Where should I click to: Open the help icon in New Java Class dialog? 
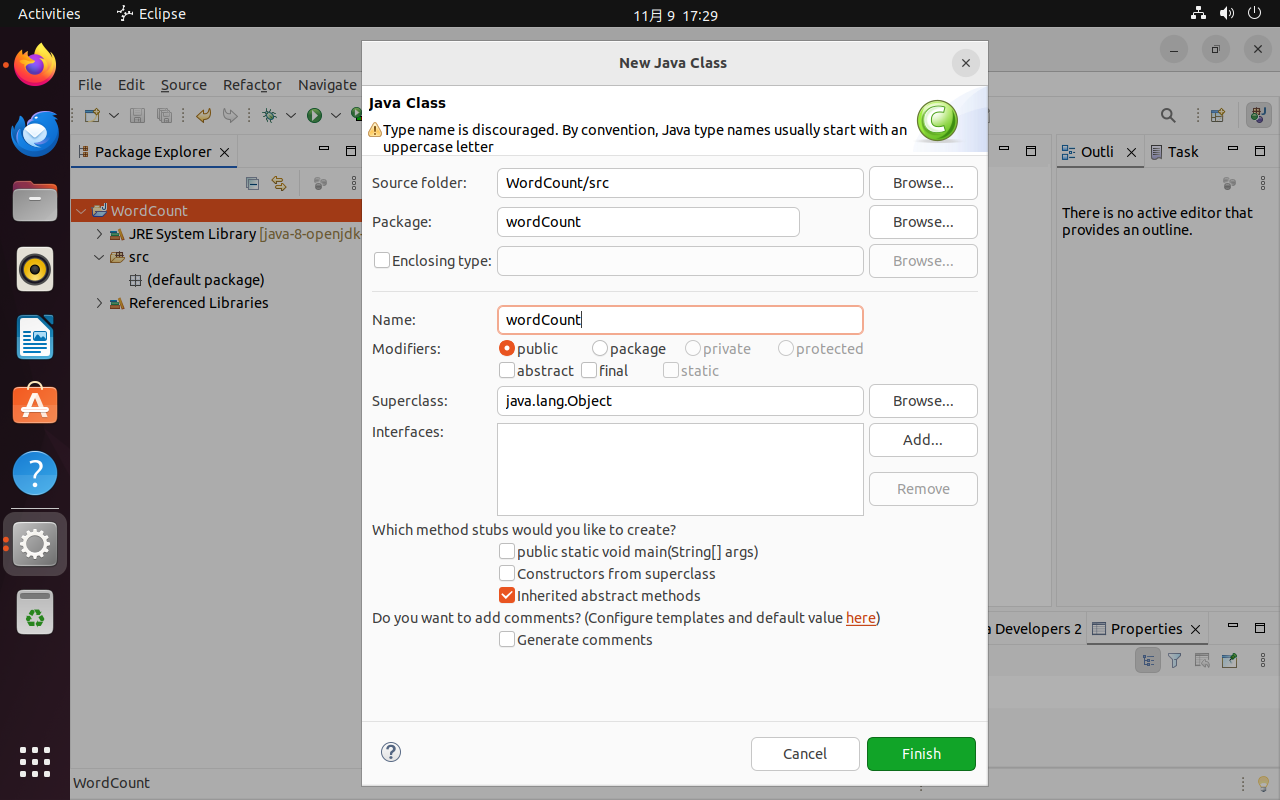[x=391, y=752]
